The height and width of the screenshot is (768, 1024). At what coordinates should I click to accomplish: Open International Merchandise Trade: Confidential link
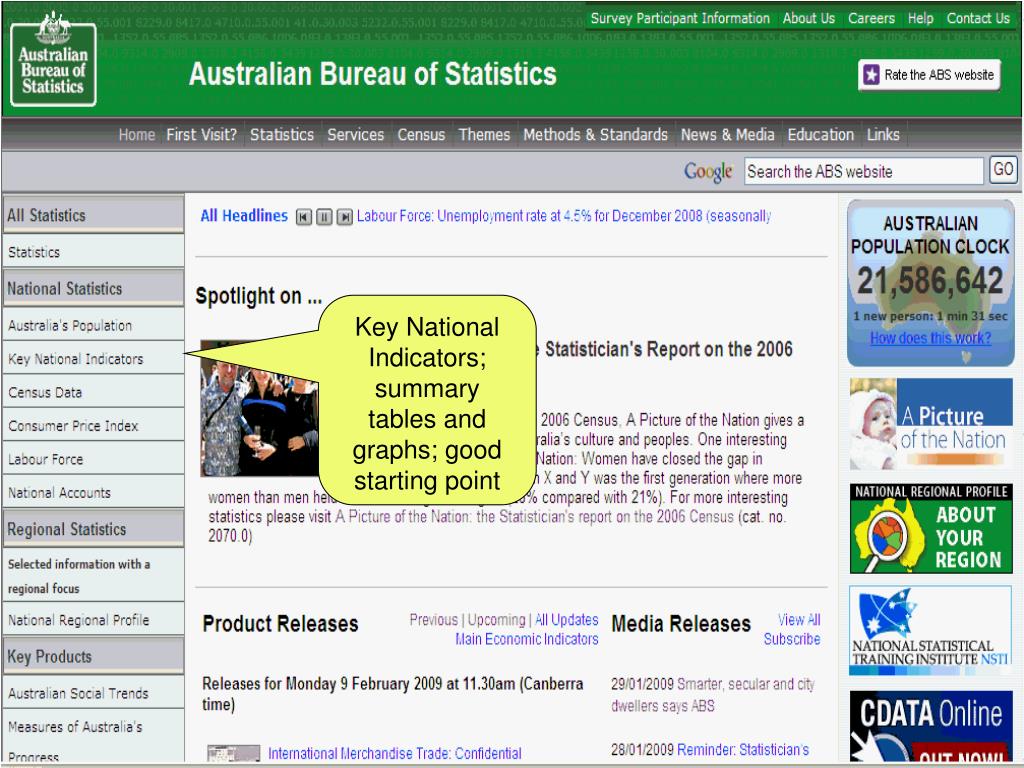point(394,753)
